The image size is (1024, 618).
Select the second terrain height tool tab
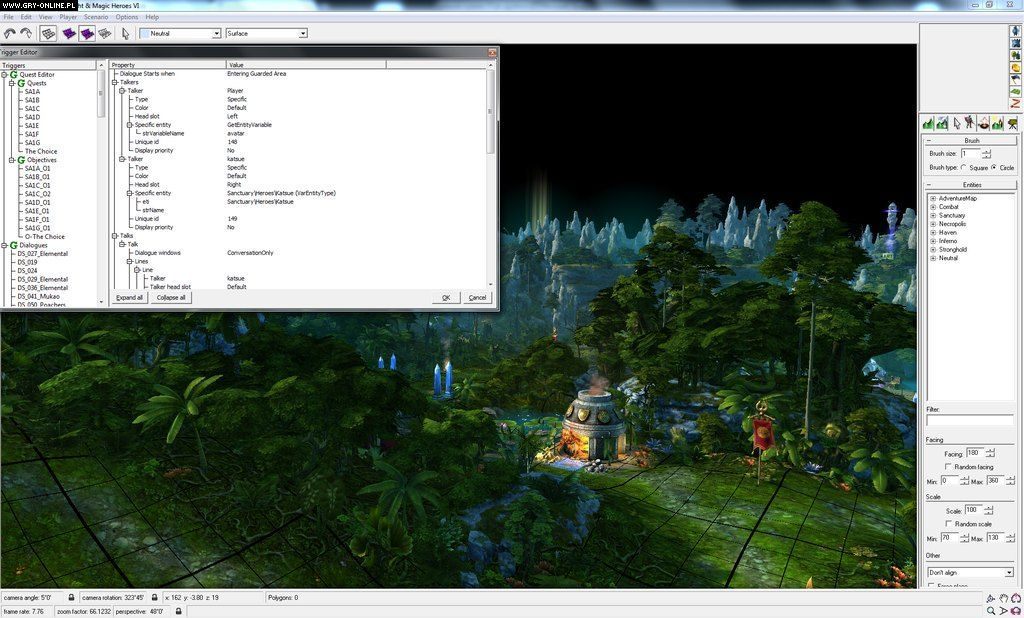pyautogui.click(x=942, y=123)
